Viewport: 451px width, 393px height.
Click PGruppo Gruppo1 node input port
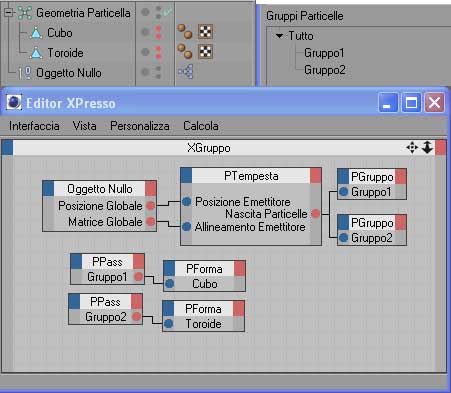(x=343, y=192)
